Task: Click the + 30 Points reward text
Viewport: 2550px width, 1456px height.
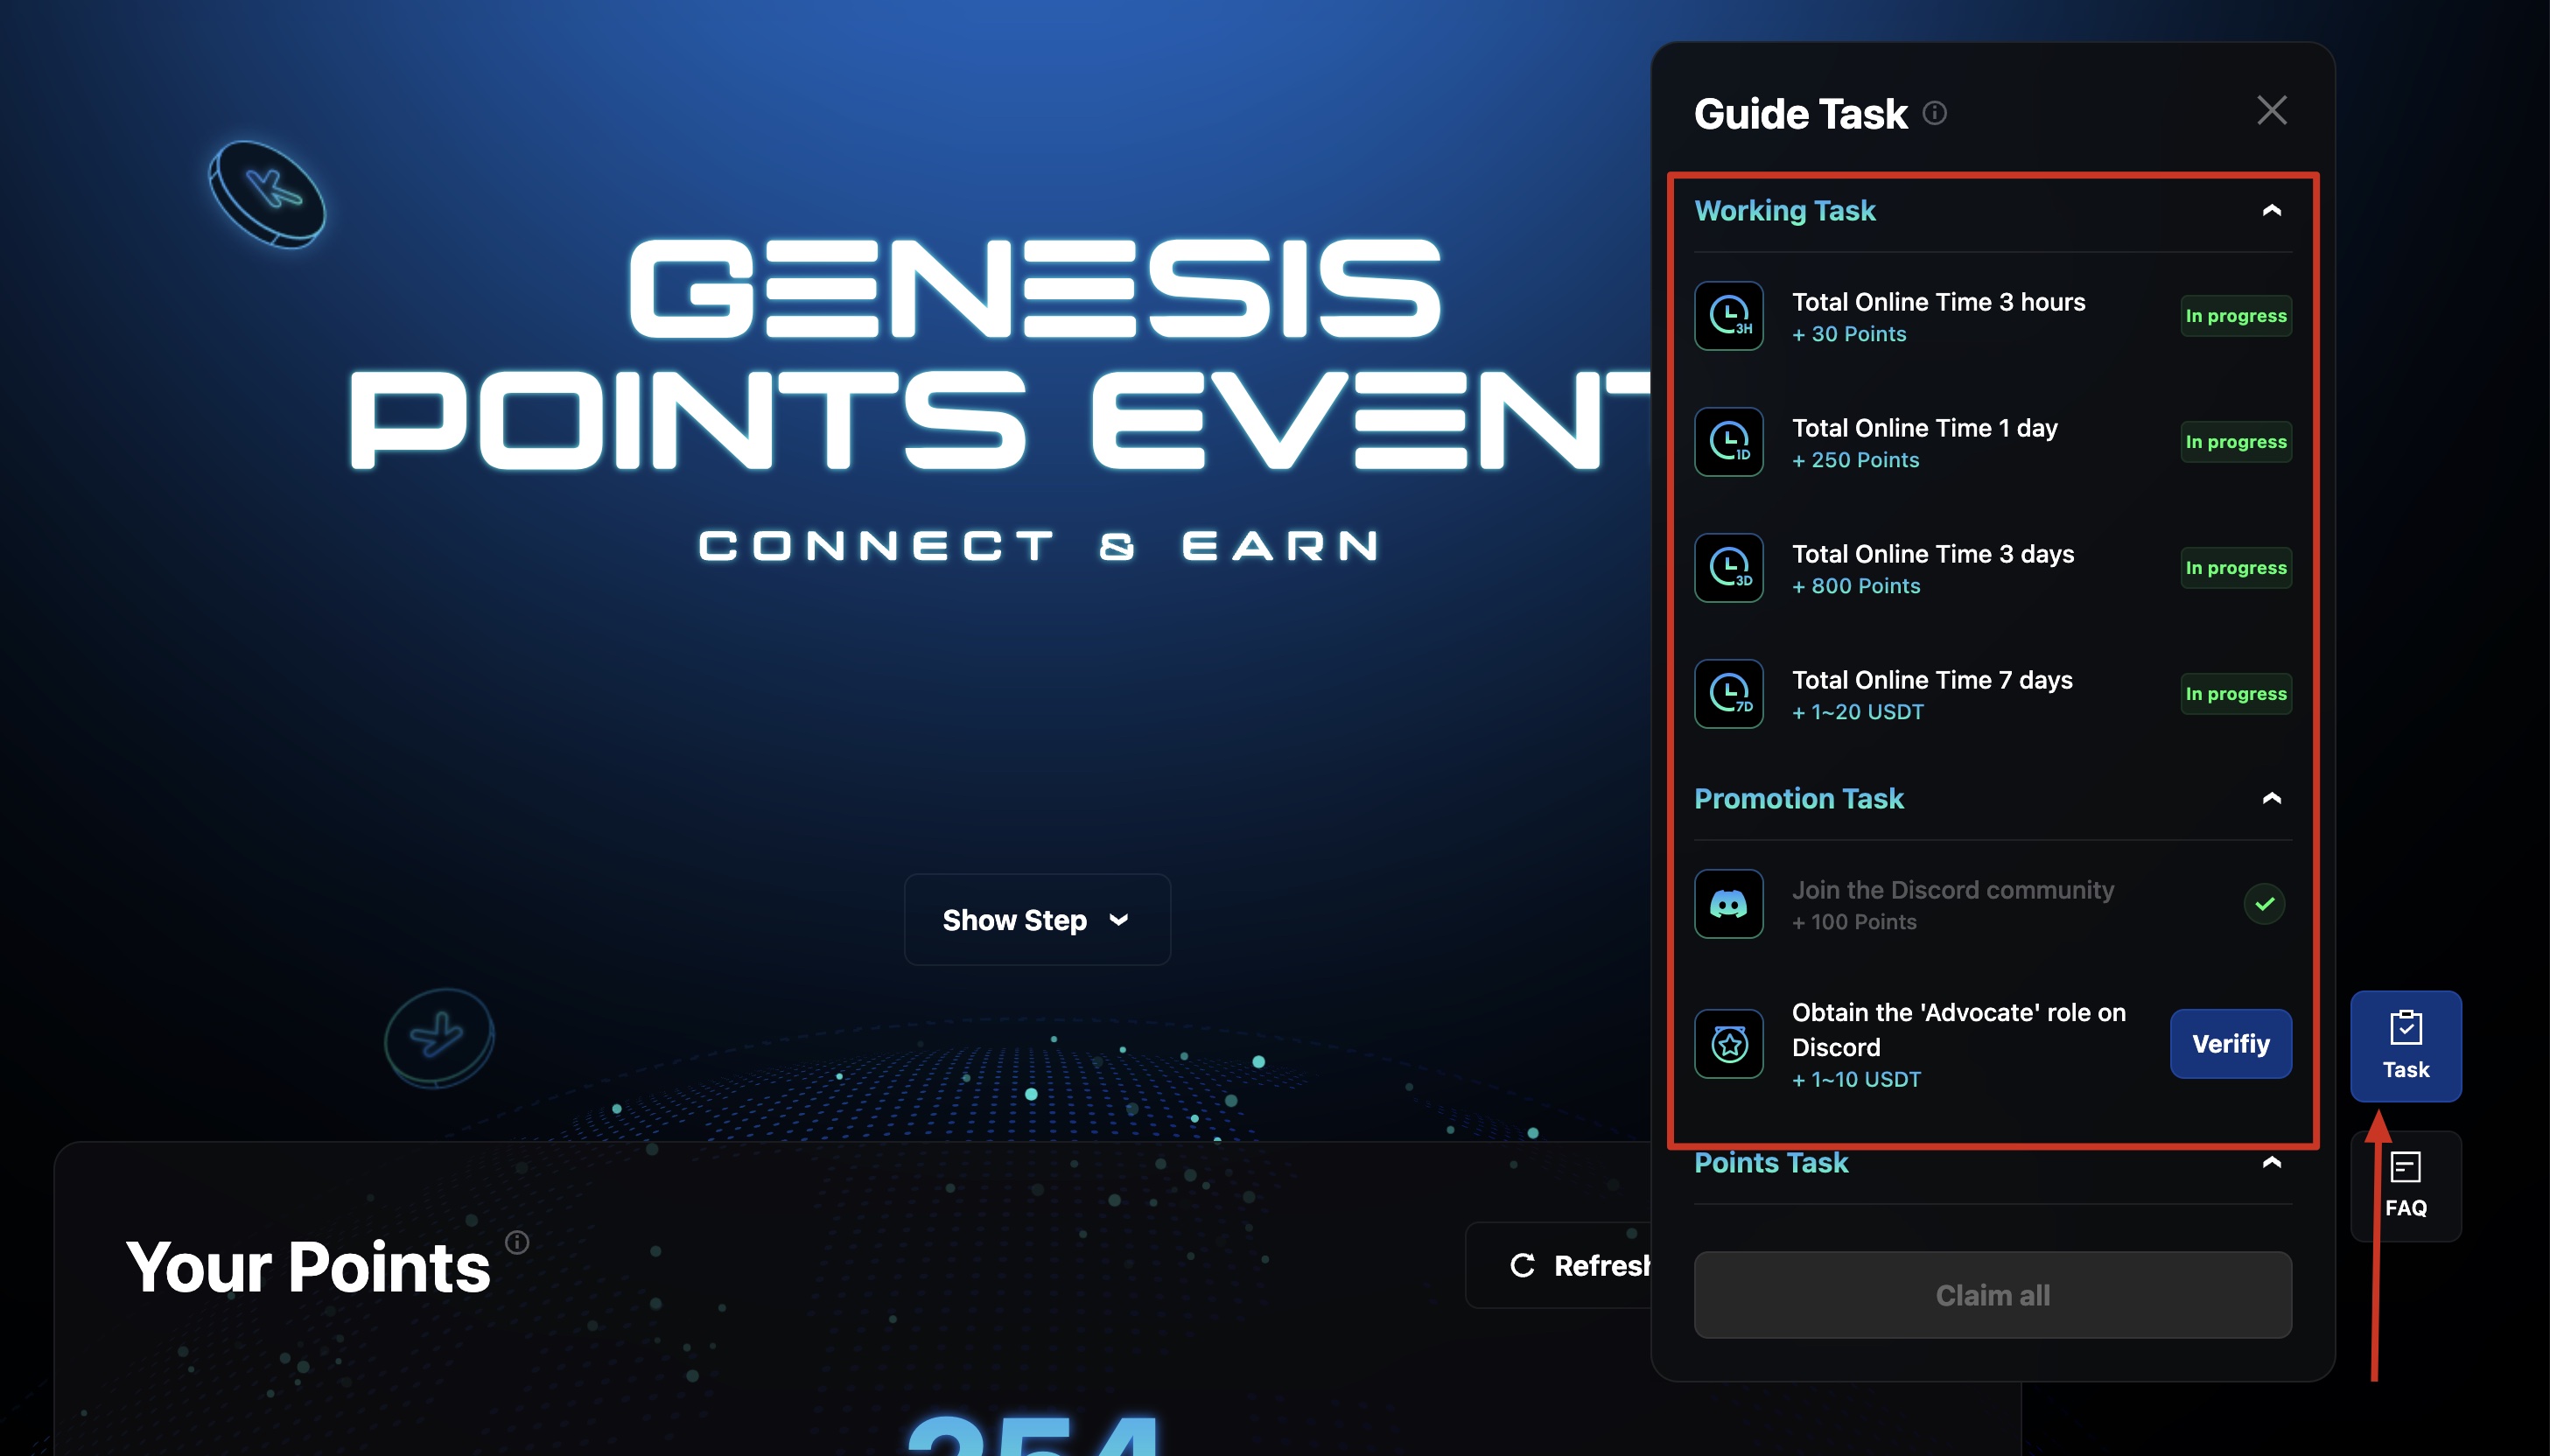Action: [1849, 334]
